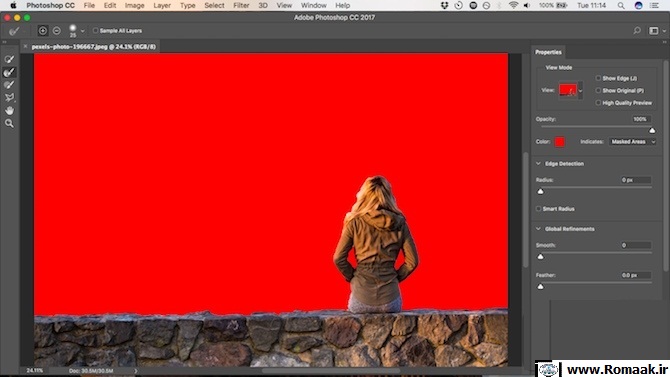
Task: Click the Opacity slider handle
Action: pos(652,130)
